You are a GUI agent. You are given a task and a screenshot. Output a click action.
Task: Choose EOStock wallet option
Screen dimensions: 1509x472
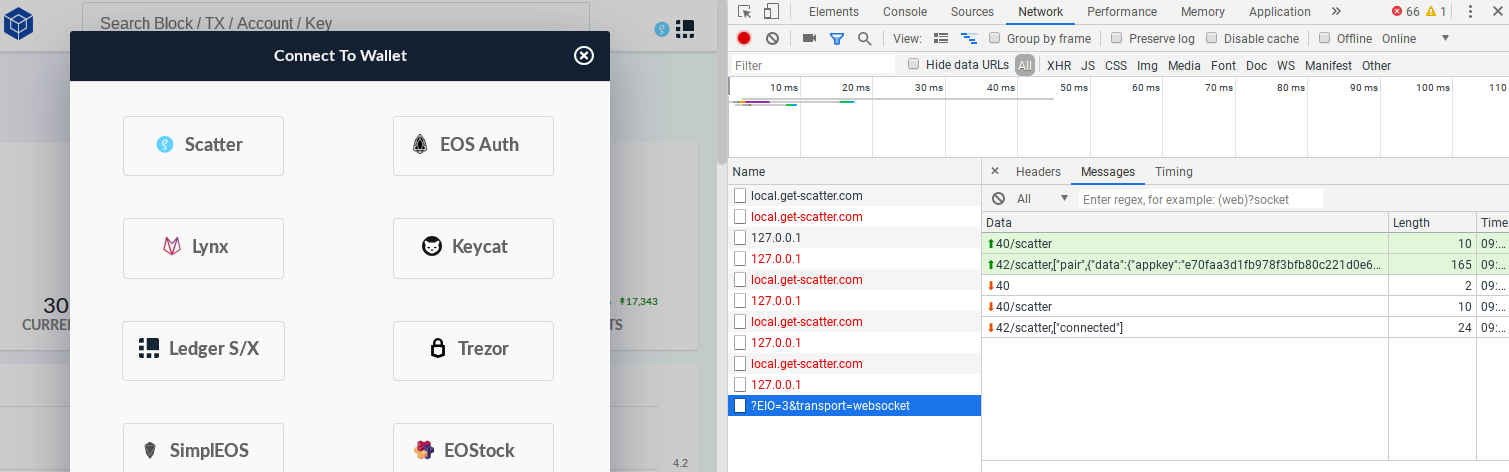coord(473,447)
